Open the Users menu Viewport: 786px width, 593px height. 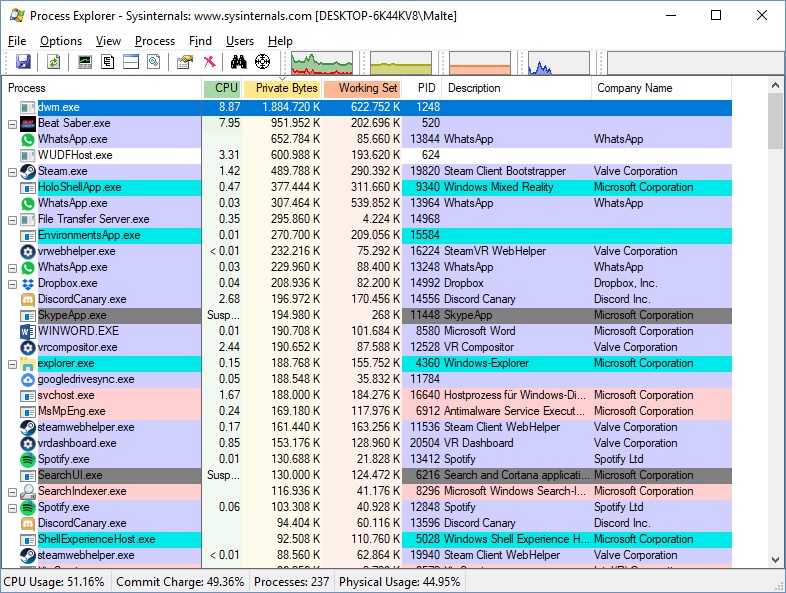240,41
